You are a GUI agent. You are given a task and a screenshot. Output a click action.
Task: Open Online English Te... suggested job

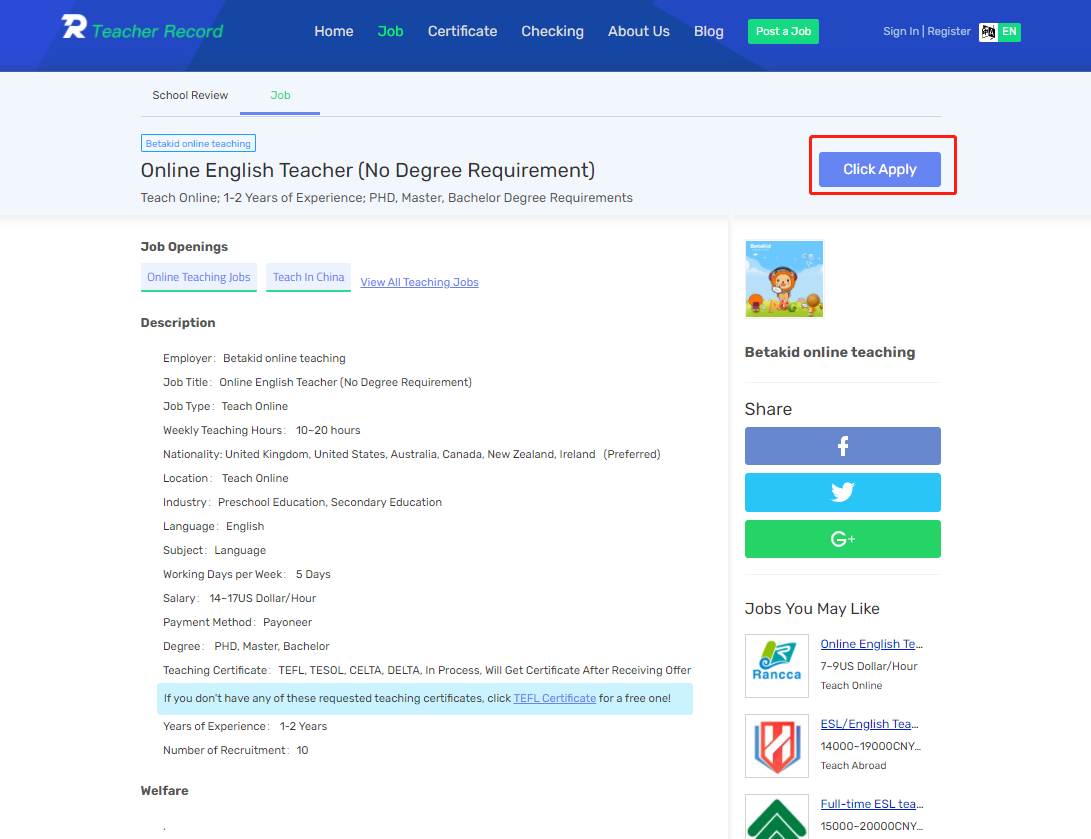(871, 644)
